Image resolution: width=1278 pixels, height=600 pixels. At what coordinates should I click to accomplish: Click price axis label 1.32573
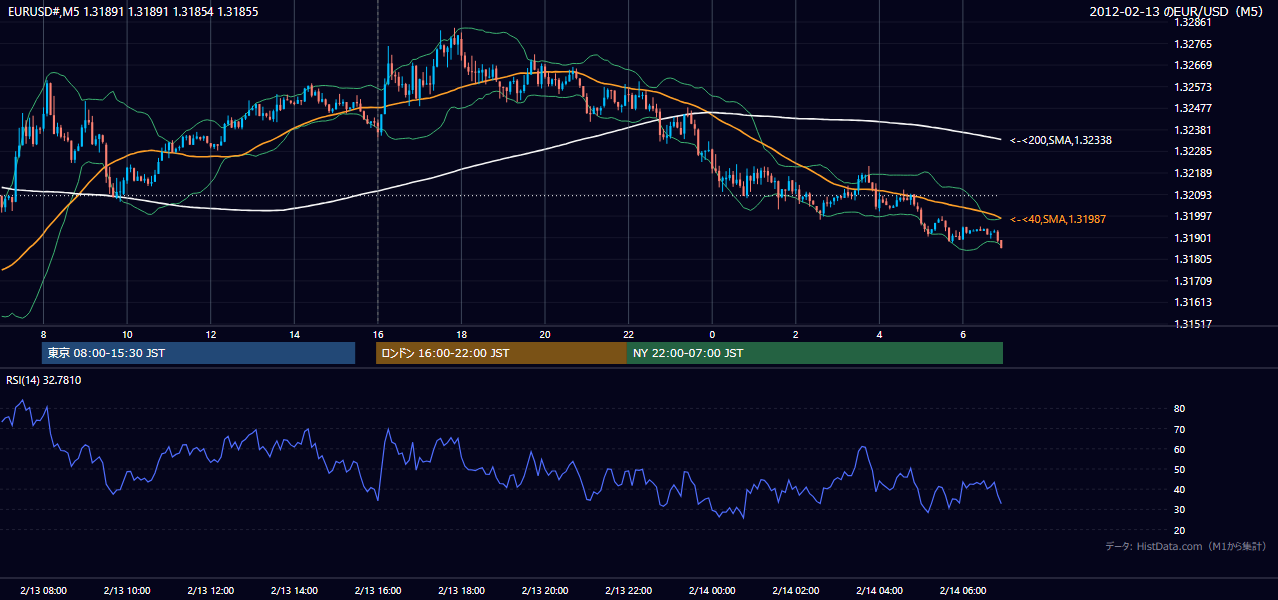click(x=1194, y=87)
